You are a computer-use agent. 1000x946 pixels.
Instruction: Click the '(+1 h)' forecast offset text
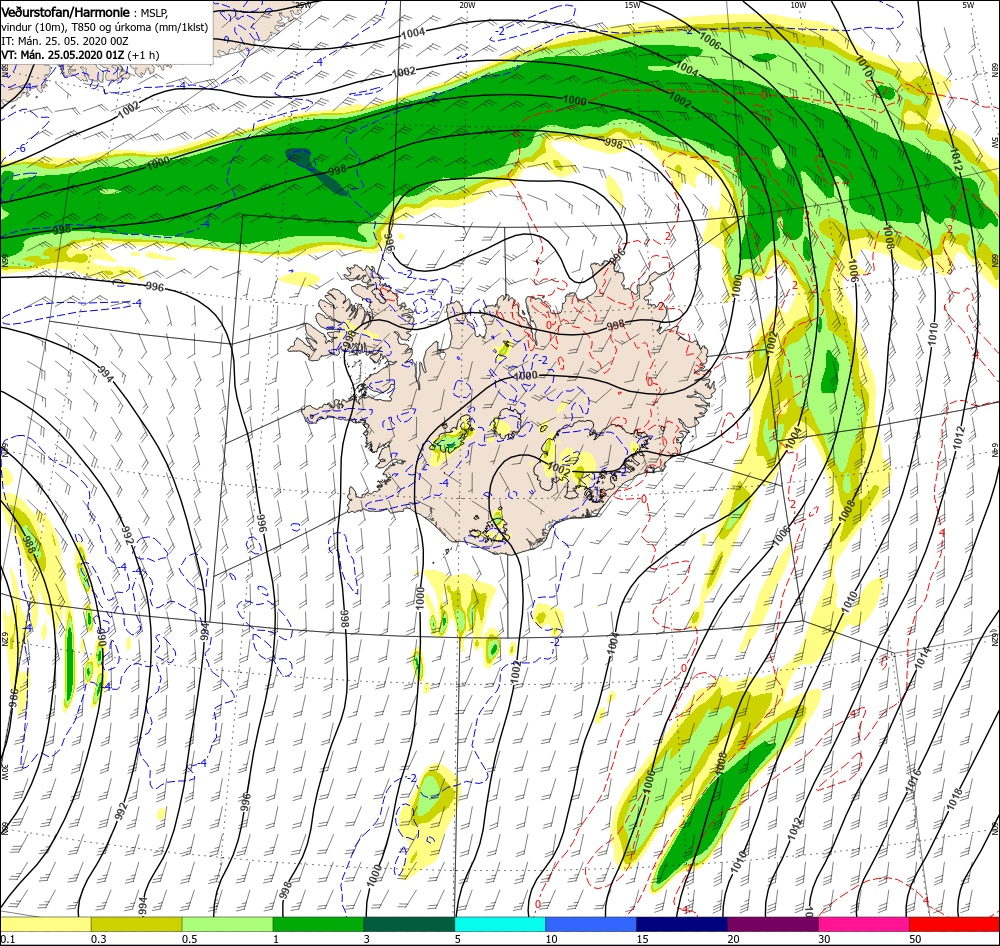tap(143, 55)
